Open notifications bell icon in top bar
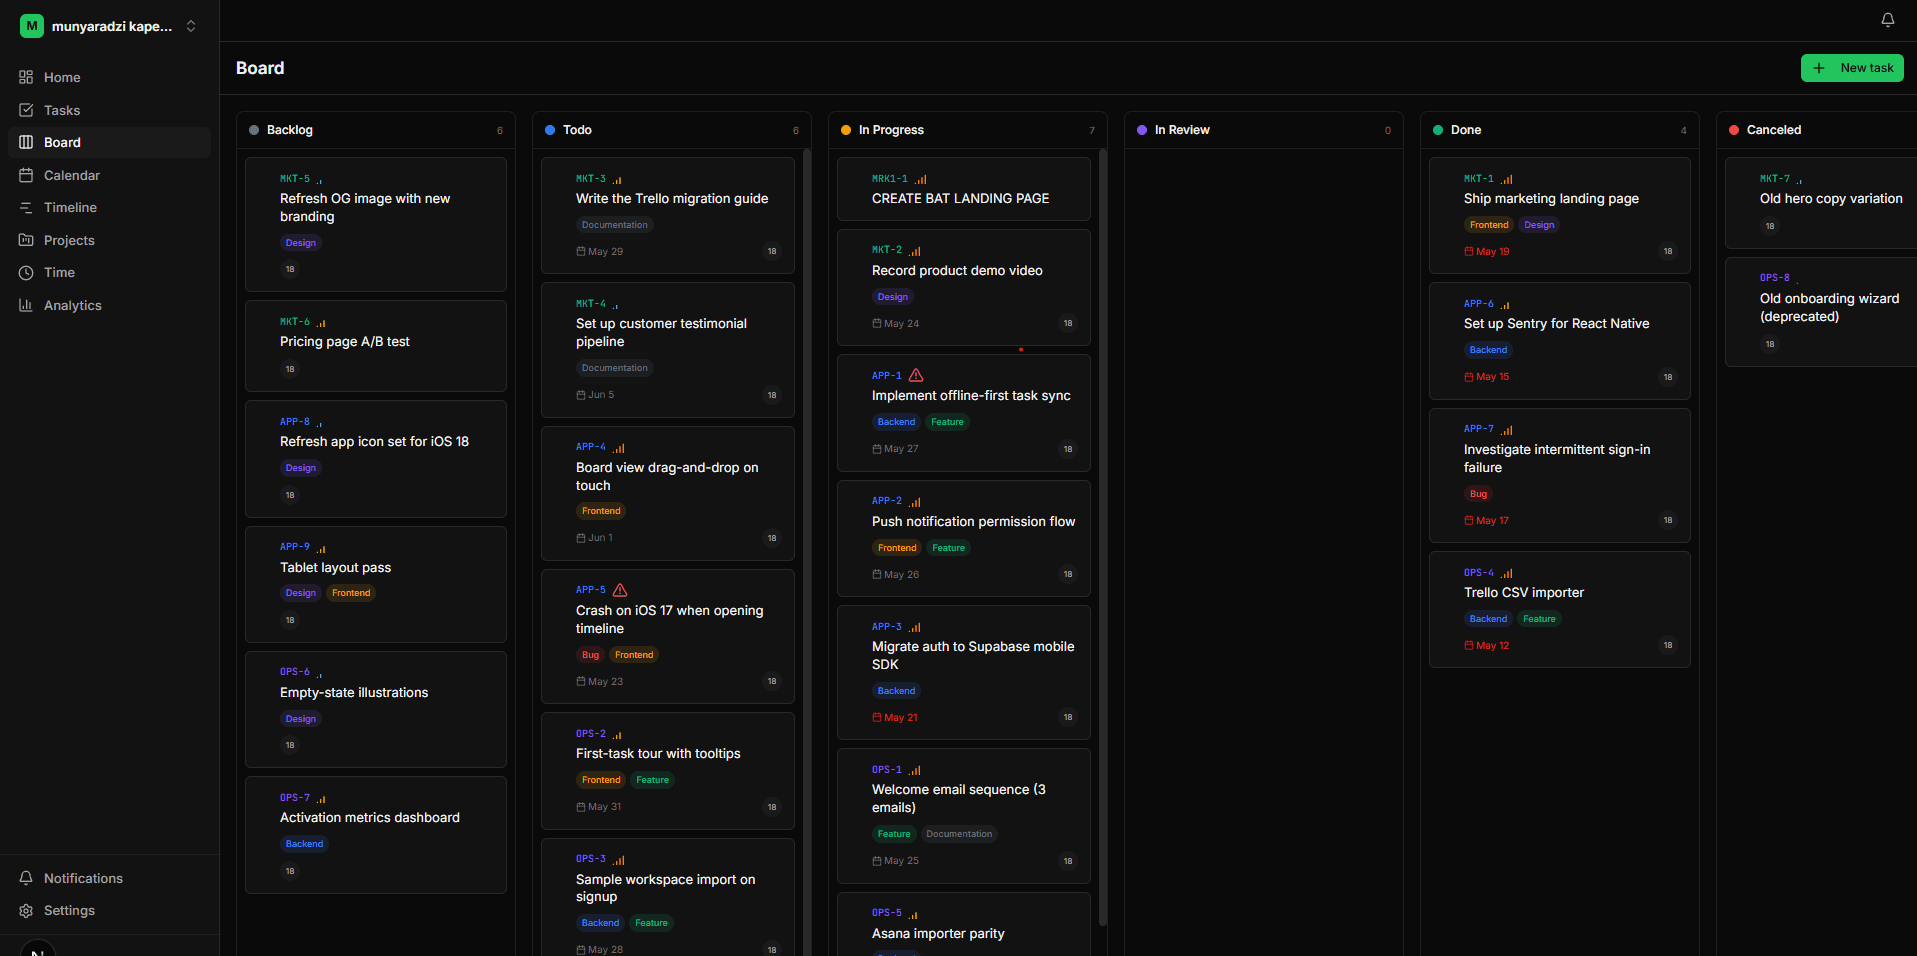This screenshot has width=1917, height=956. point(1887,20)
